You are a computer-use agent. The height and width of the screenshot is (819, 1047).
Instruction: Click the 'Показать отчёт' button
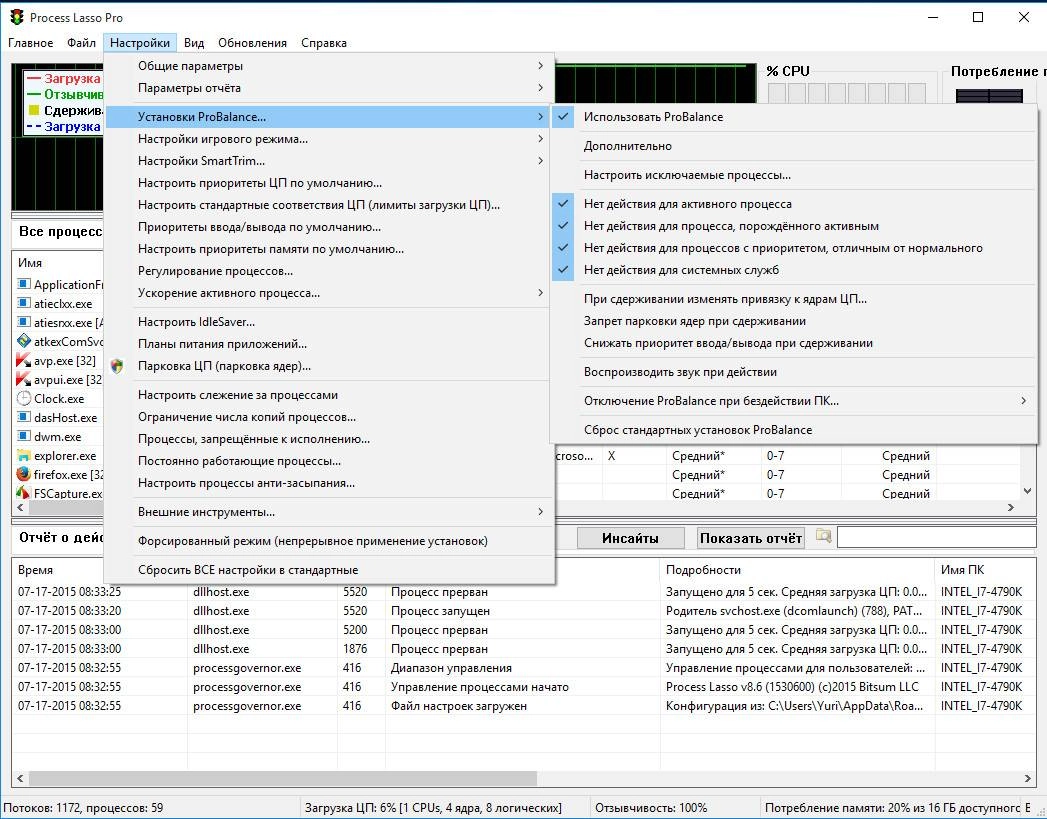pyautogui.click(x=751, y=538)
